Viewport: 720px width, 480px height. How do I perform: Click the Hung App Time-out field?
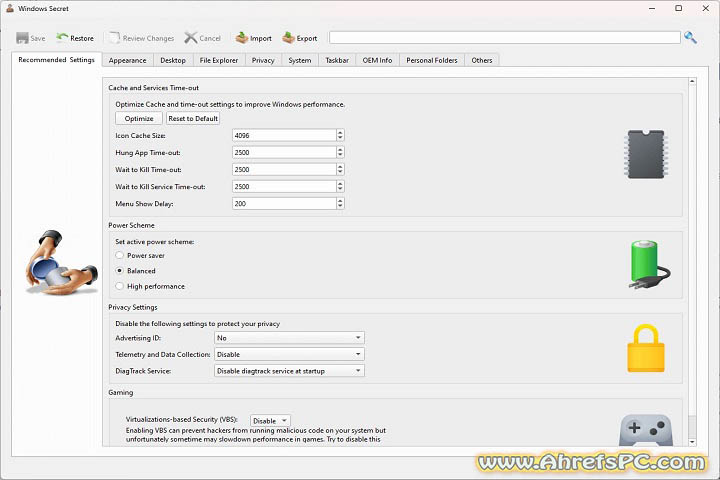click(284, 152)
